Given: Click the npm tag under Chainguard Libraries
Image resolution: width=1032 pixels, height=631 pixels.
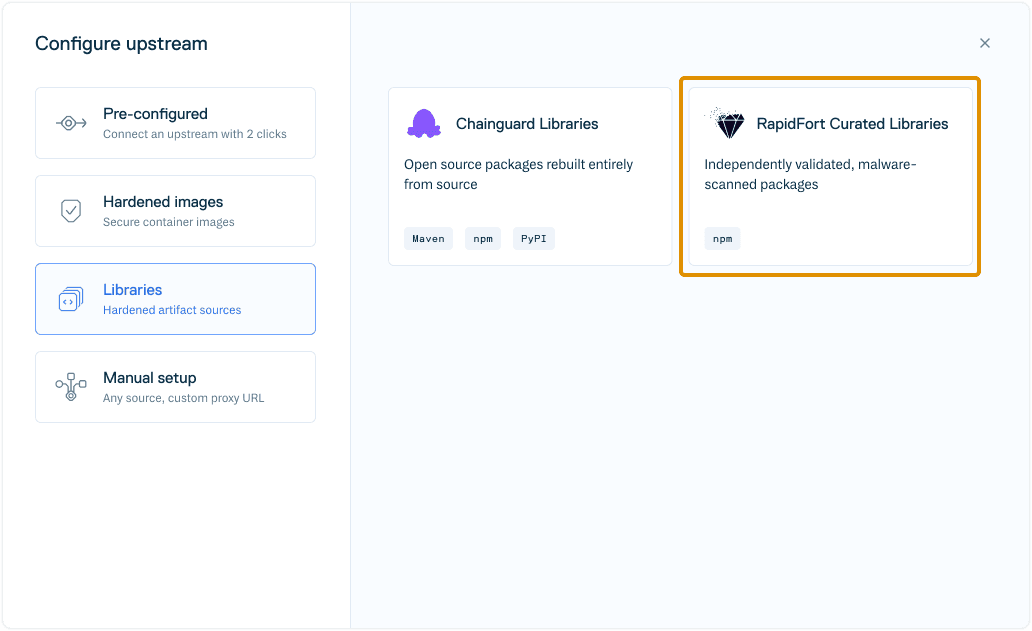Looking at the screenshot, I should point(483,239).
